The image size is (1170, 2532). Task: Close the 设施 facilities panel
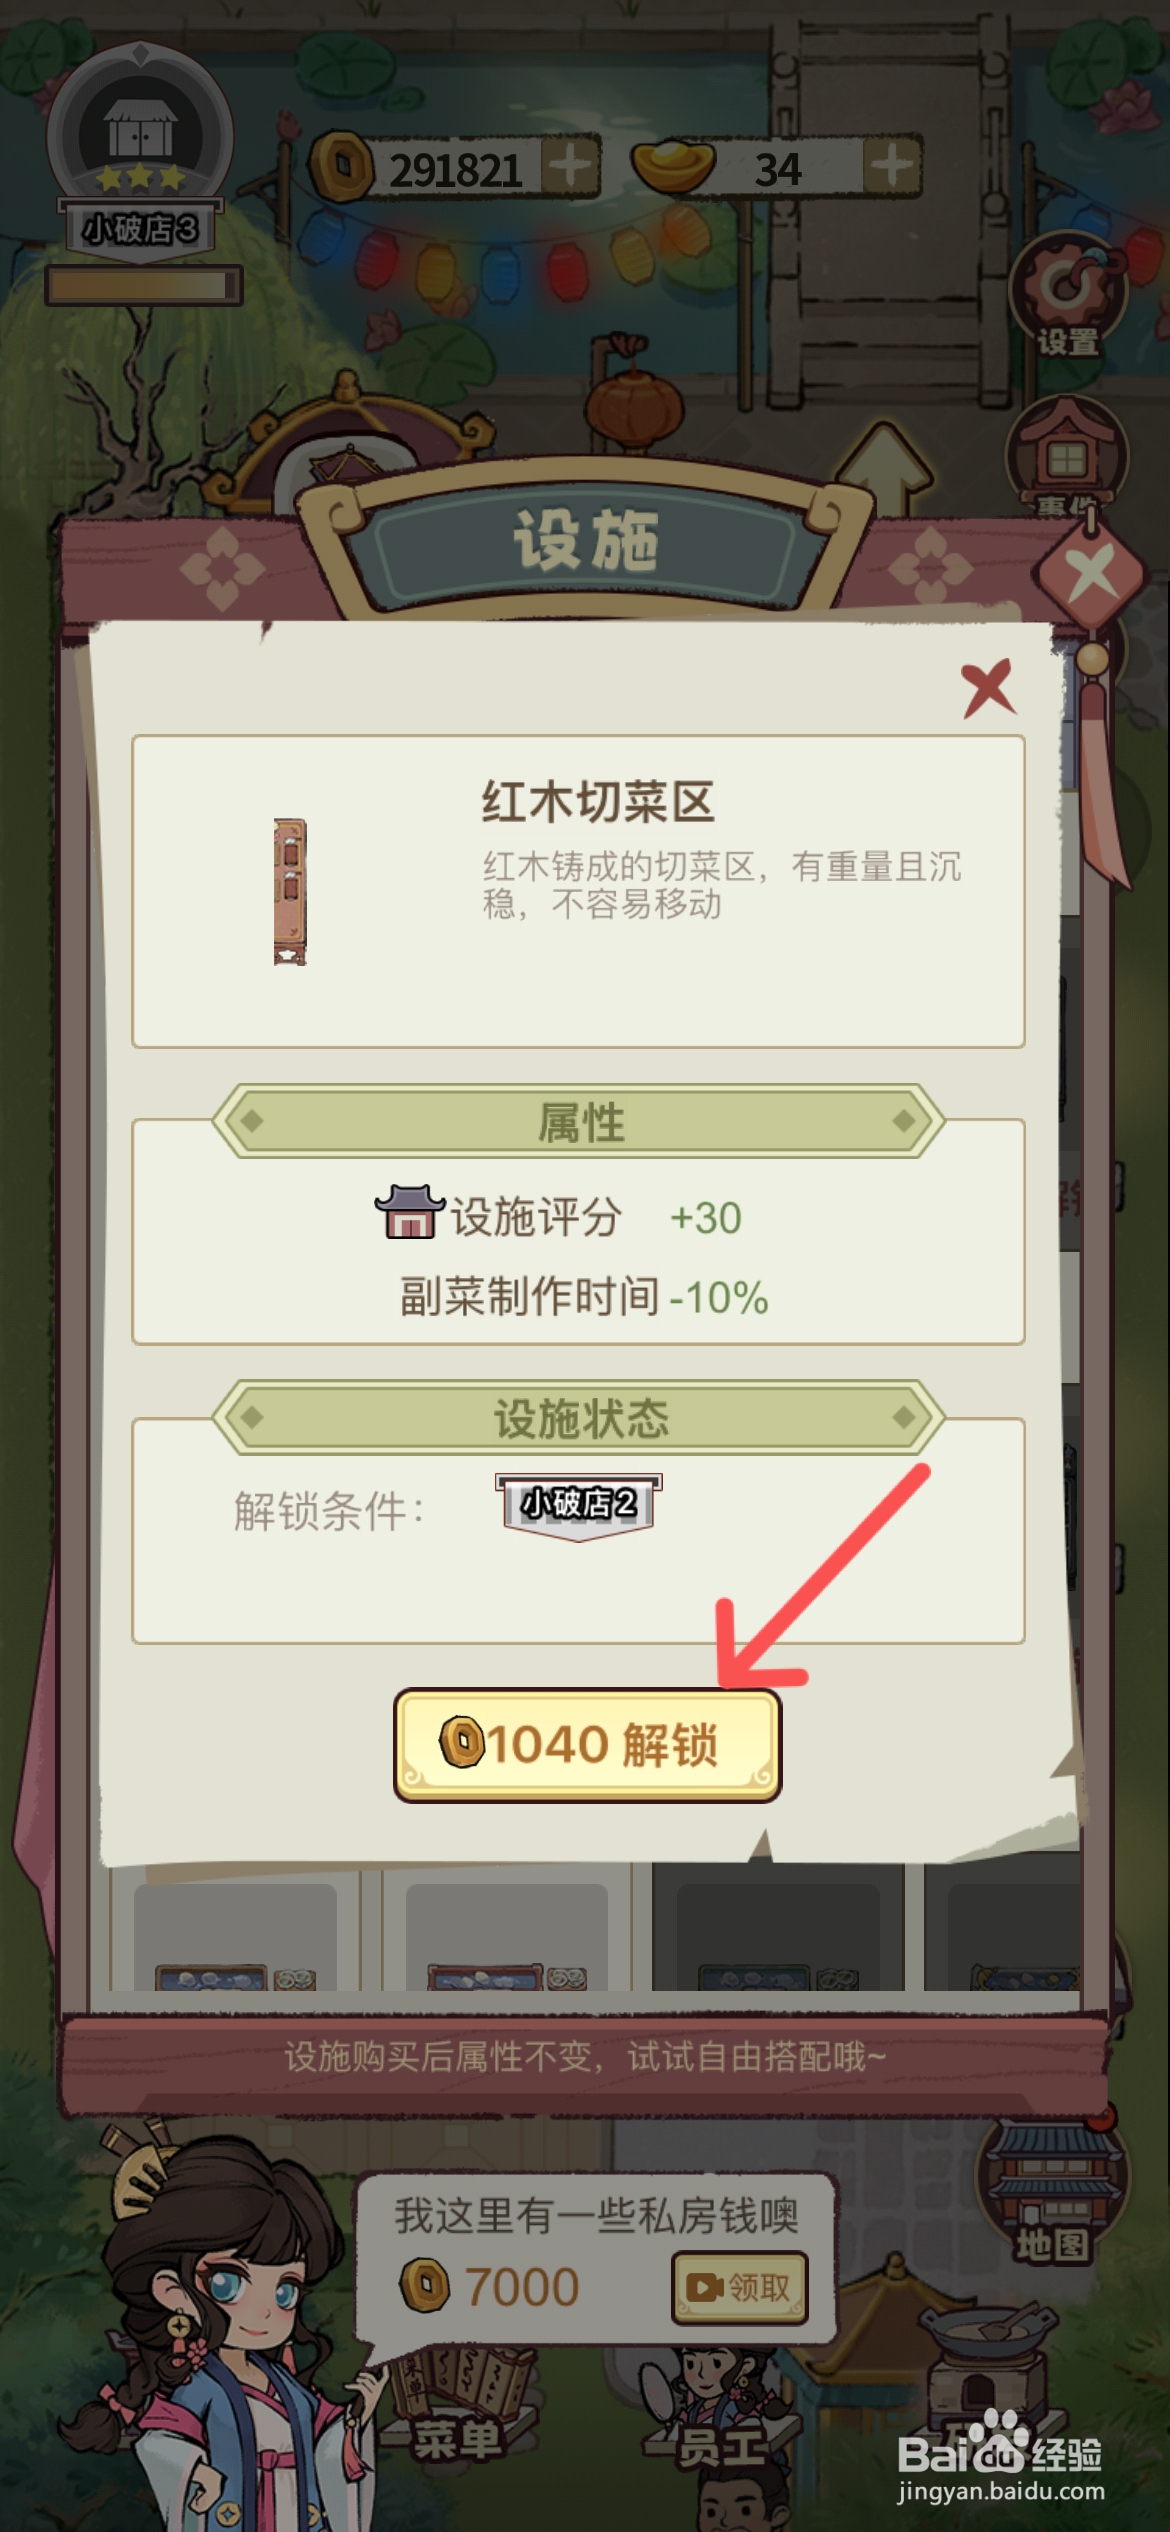(x=1091, y=573)
